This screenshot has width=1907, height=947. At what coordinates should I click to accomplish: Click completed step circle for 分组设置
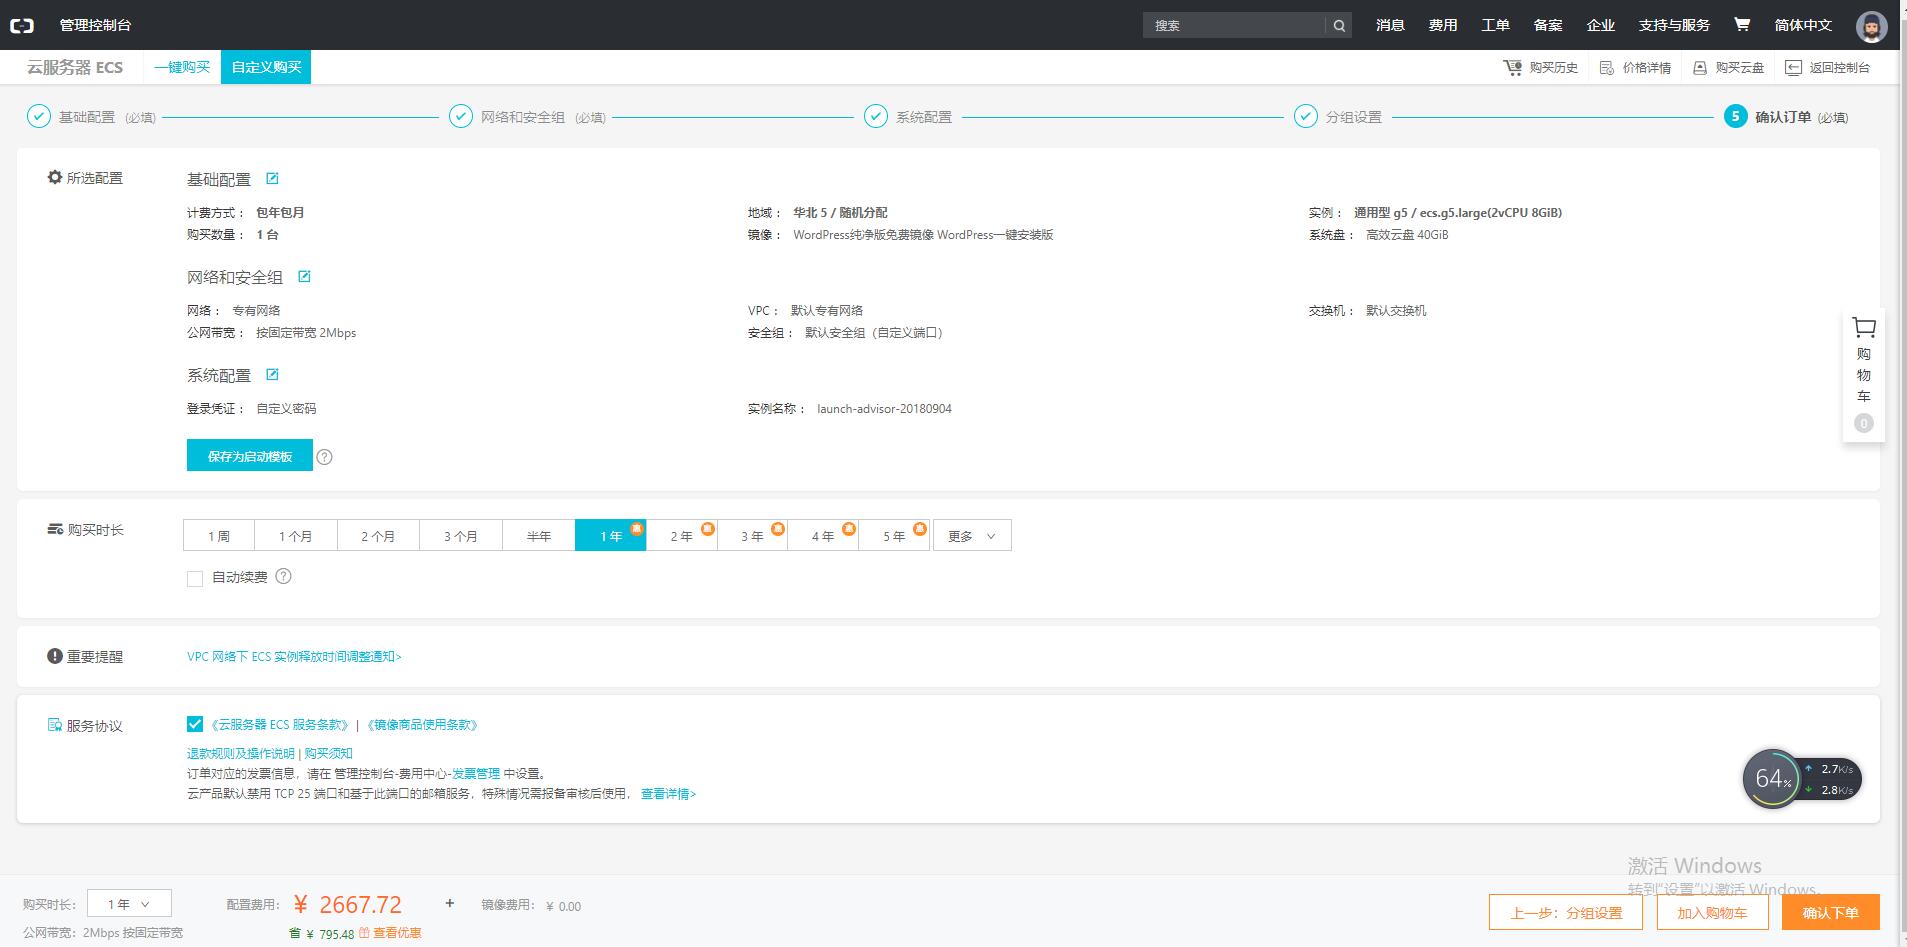tap(1305, 116)
